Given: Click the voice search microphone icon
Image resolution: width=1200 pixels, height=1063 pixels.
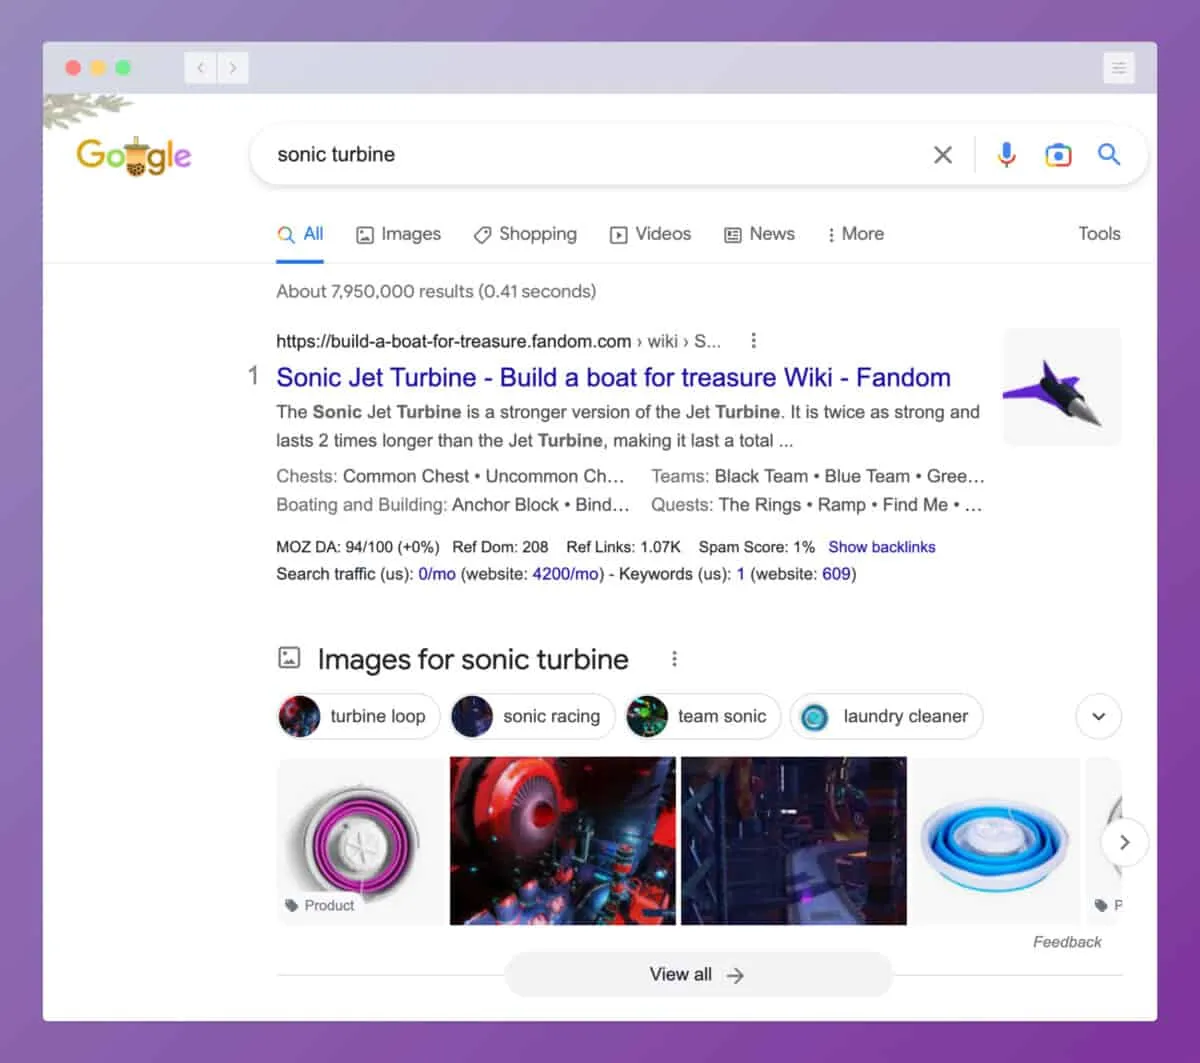Looking at the screenshot, I should pos(1006,155).
